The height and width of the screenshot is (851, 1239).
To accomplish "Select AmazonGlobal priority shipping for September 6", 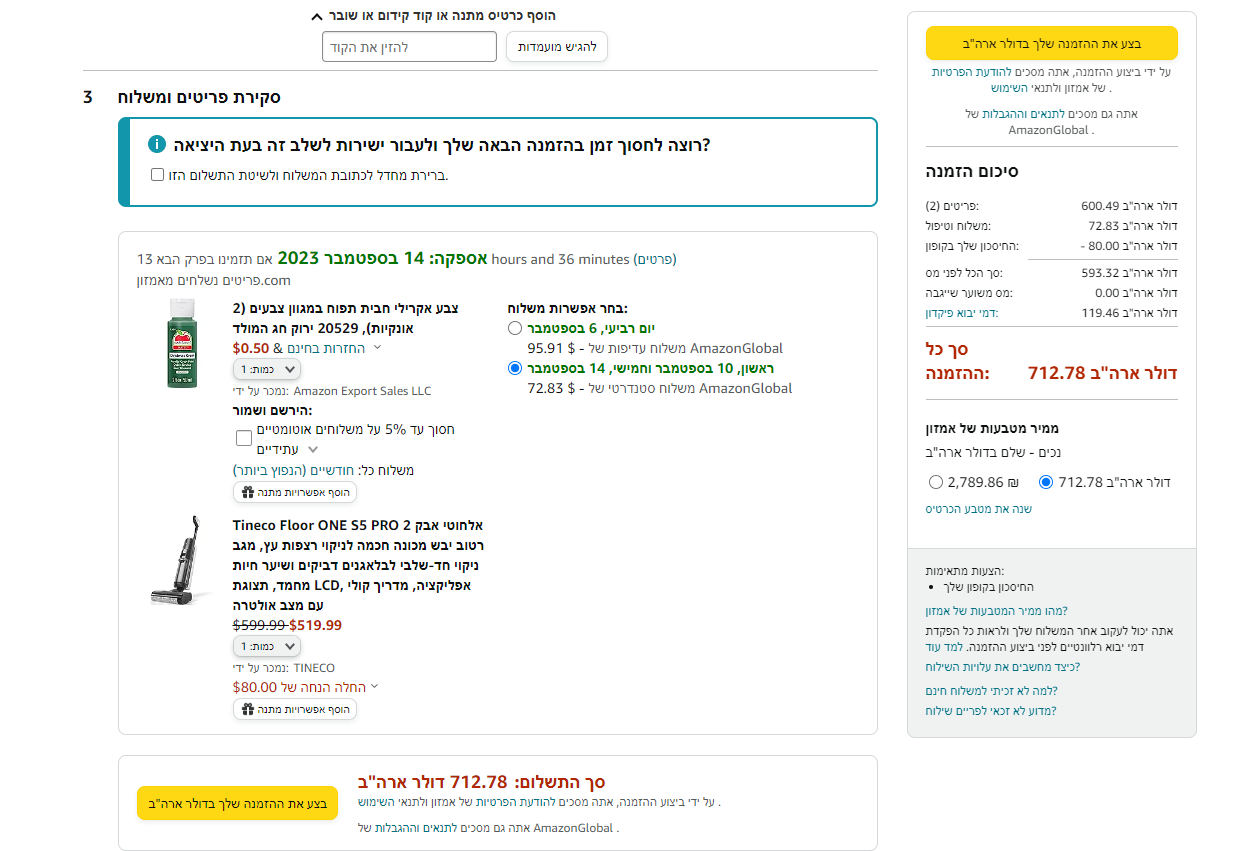I will point(515,329).
